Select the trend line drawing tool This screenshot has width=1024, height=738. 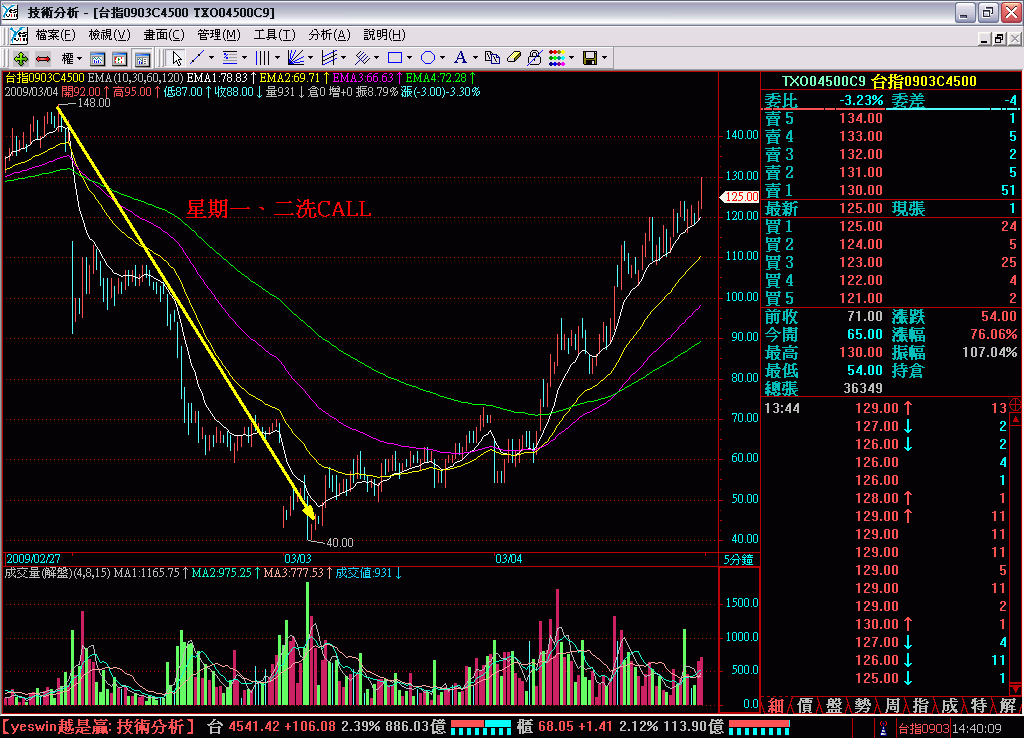(x=197, y=58)
